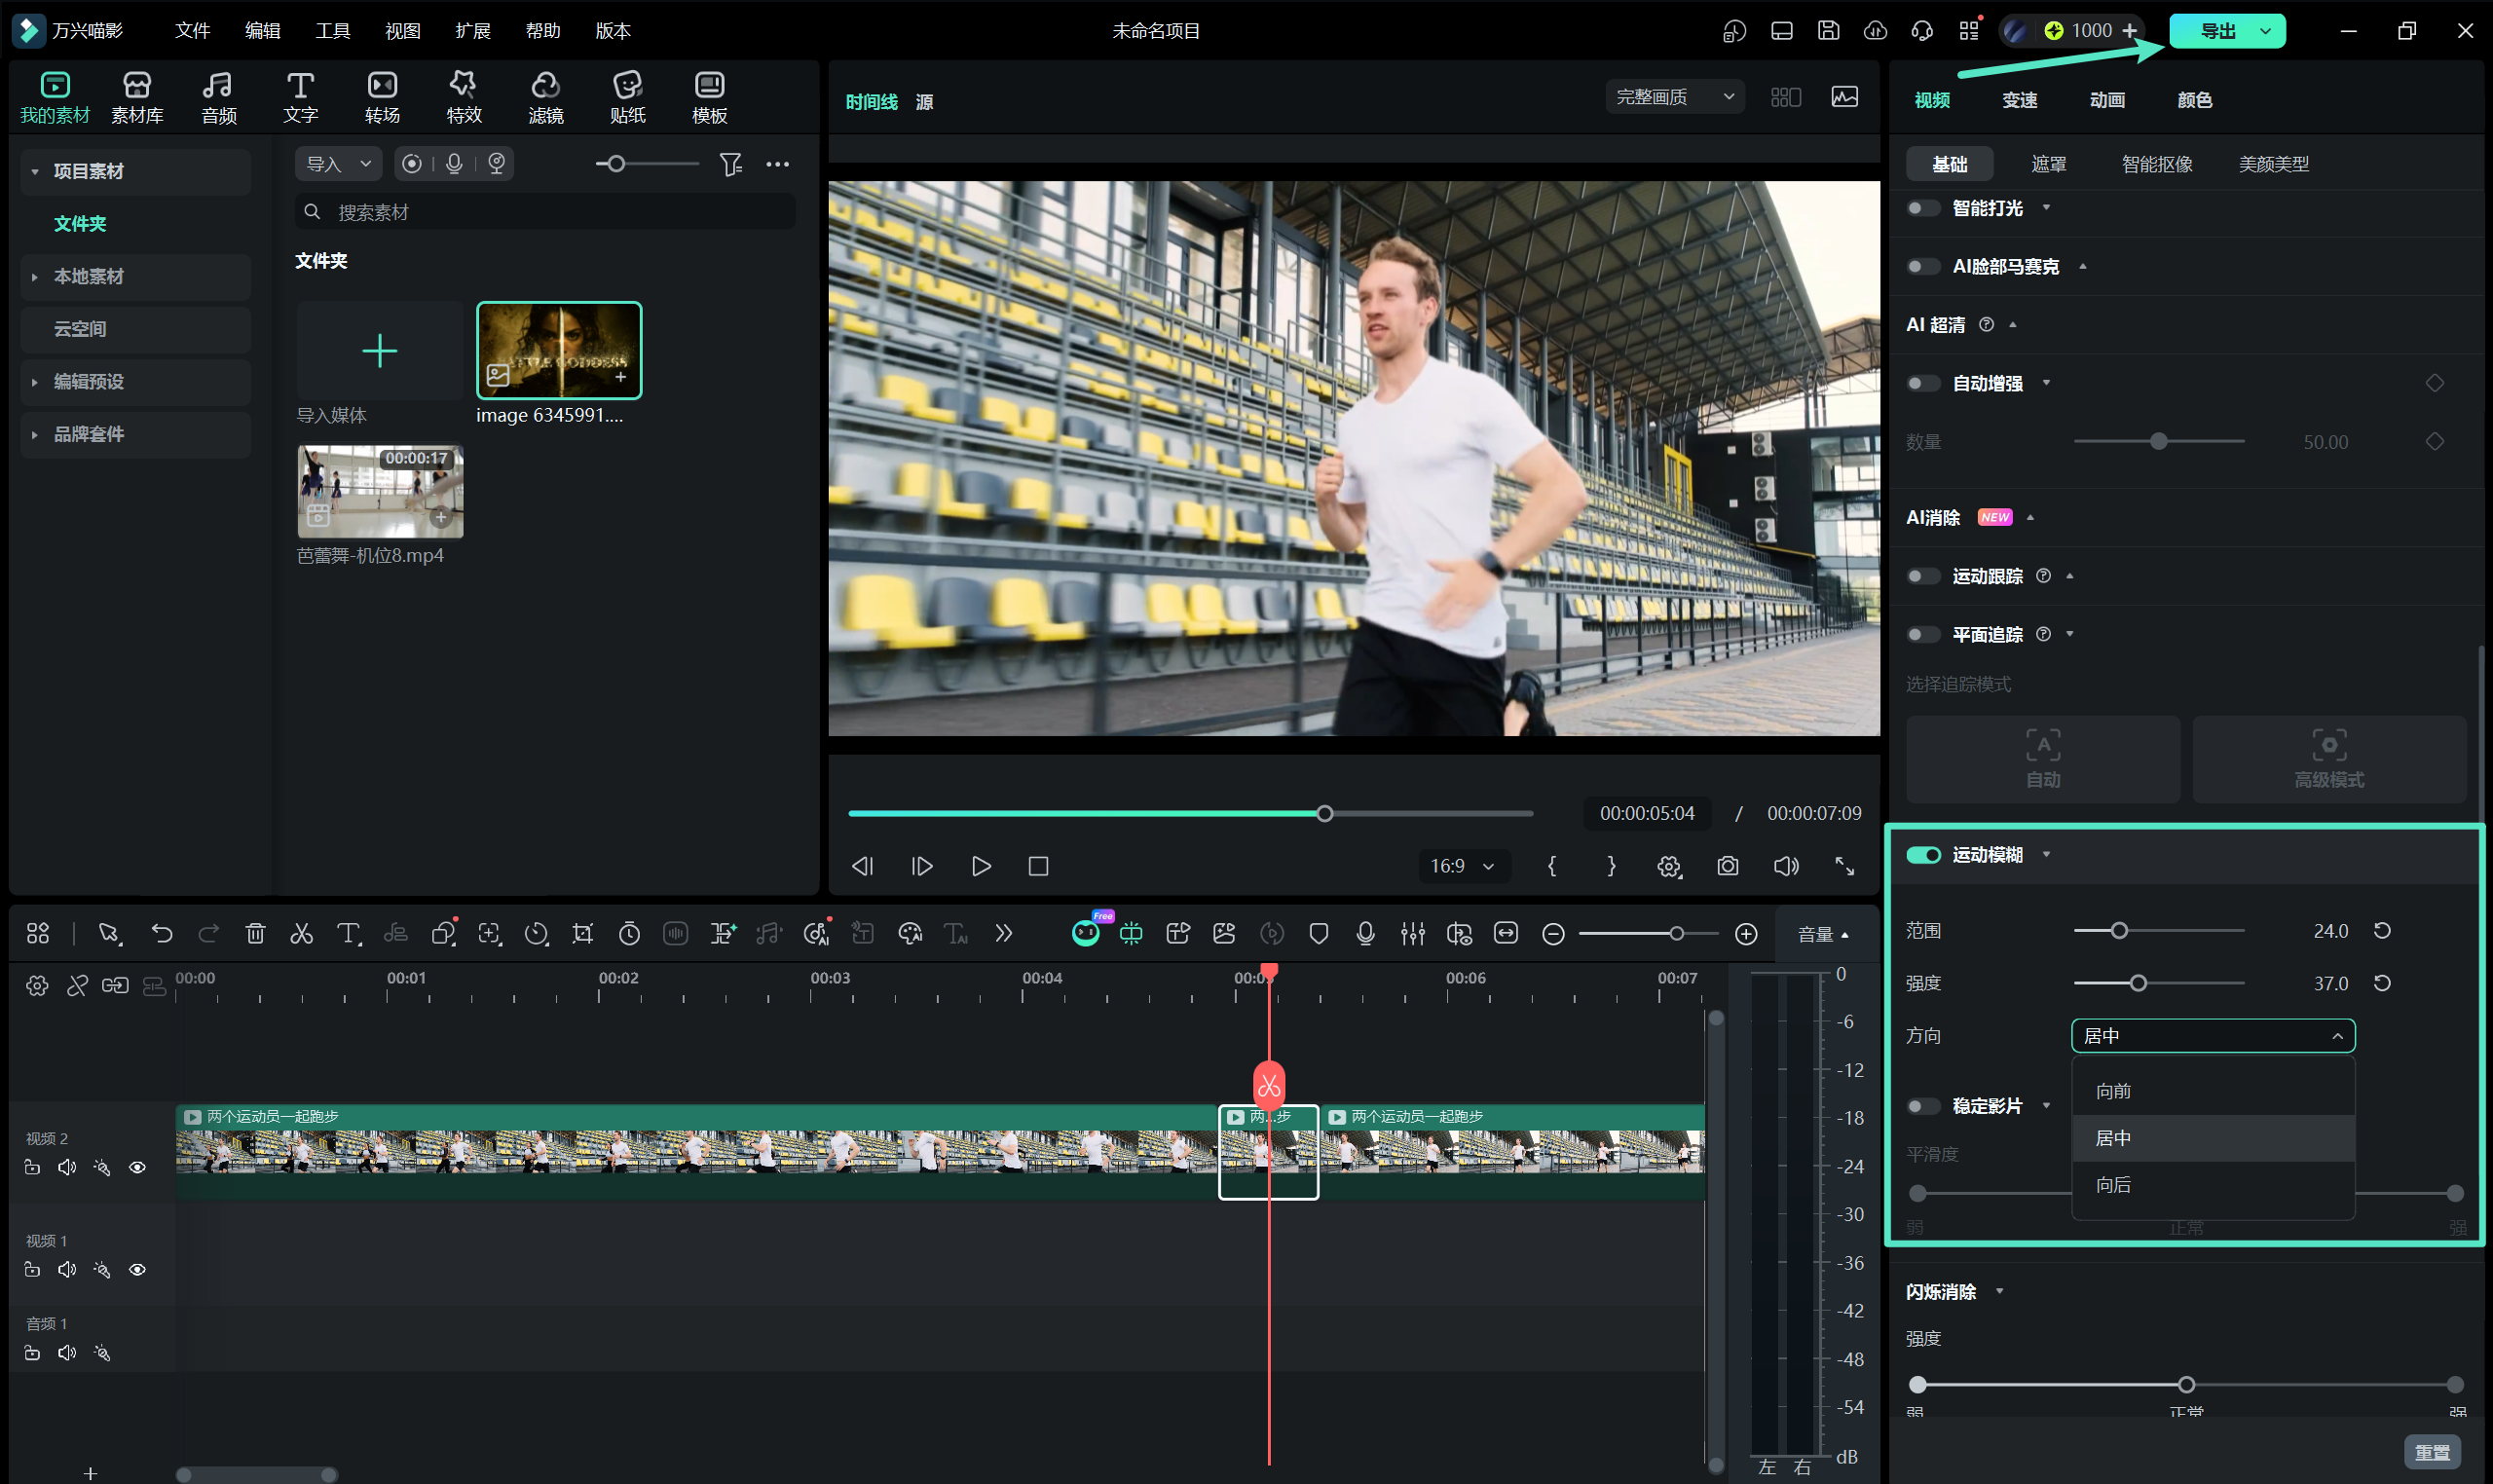Collapse the 项目素材 tree section

click(35, 172)
